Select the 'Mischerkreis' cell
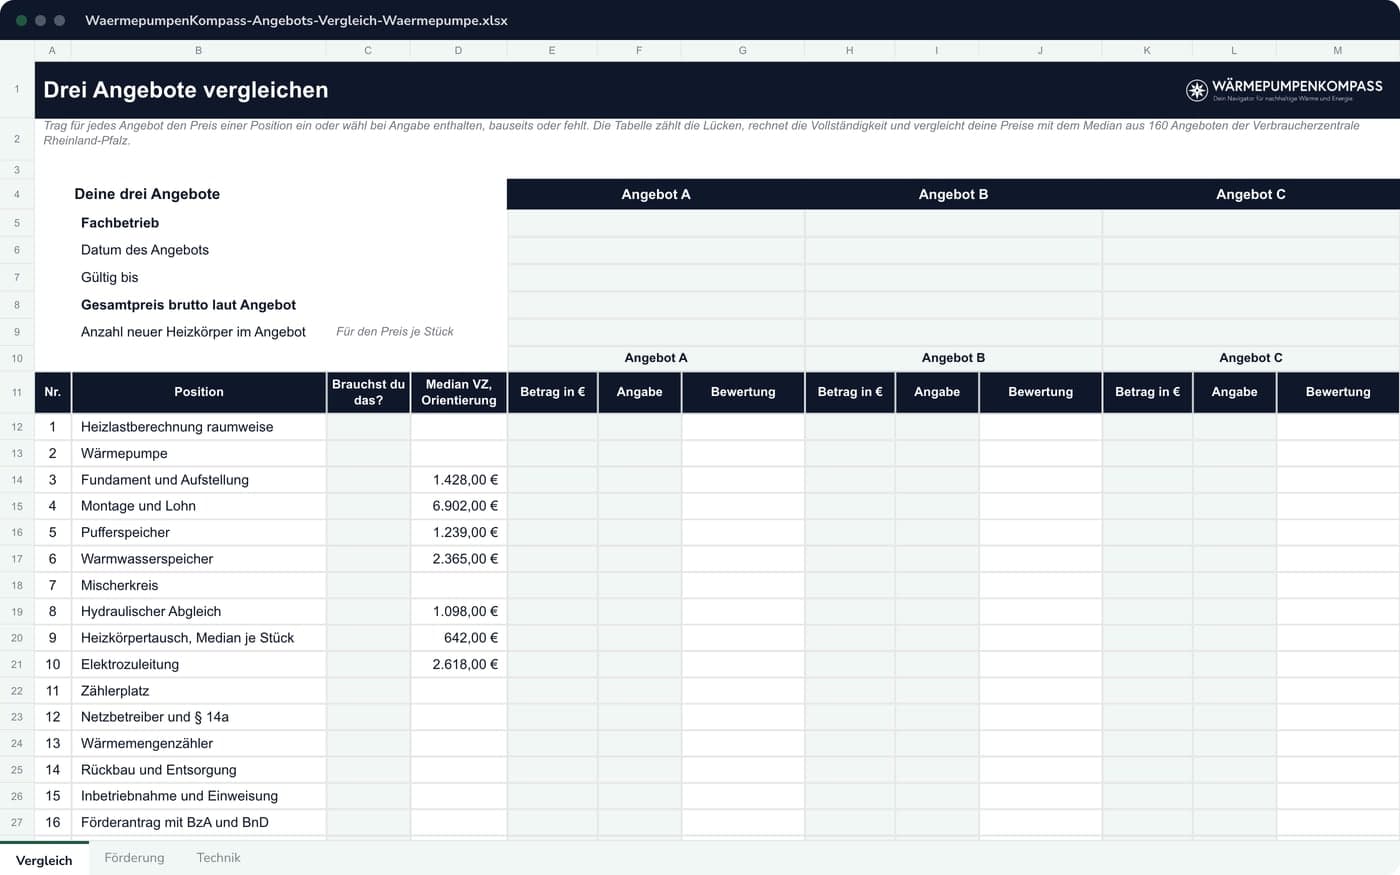Viewport: 1400px width, 875px height. [x=199, y=585]
